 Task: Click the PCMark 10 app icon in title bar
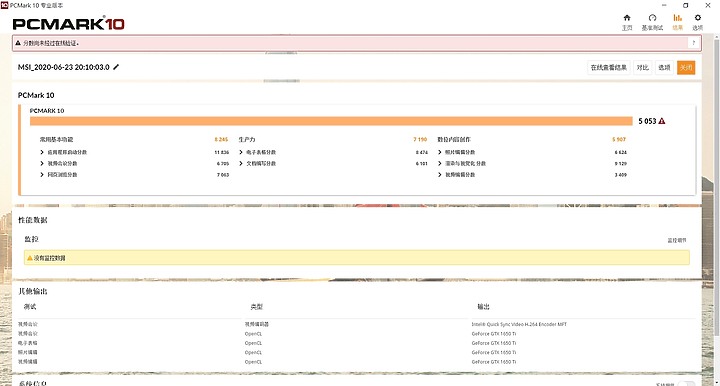(x=5, y=5)
